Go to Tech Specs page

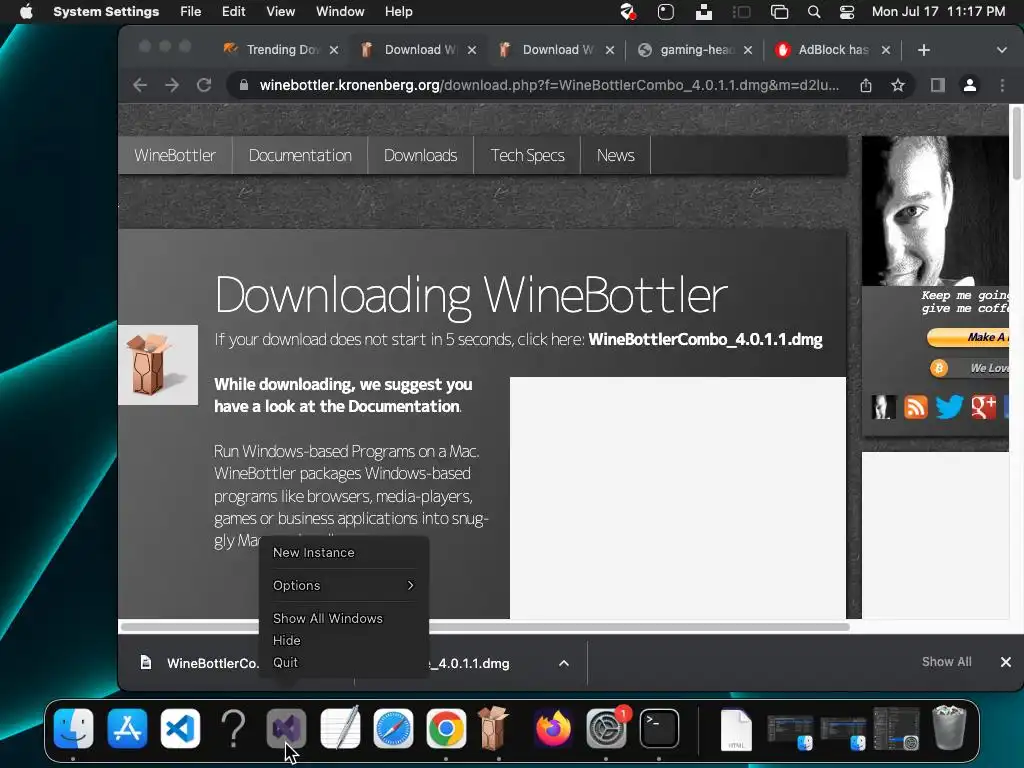pos(528,155)
